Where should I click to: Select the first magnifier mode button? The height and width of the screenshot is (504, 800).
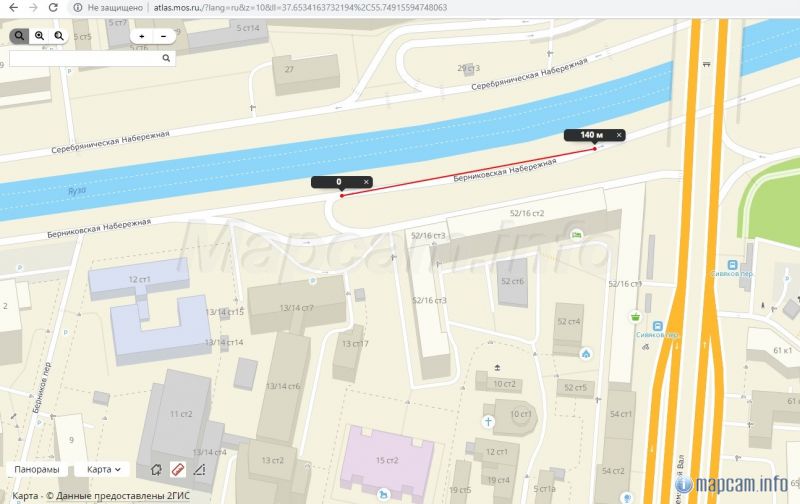point(19,36)
